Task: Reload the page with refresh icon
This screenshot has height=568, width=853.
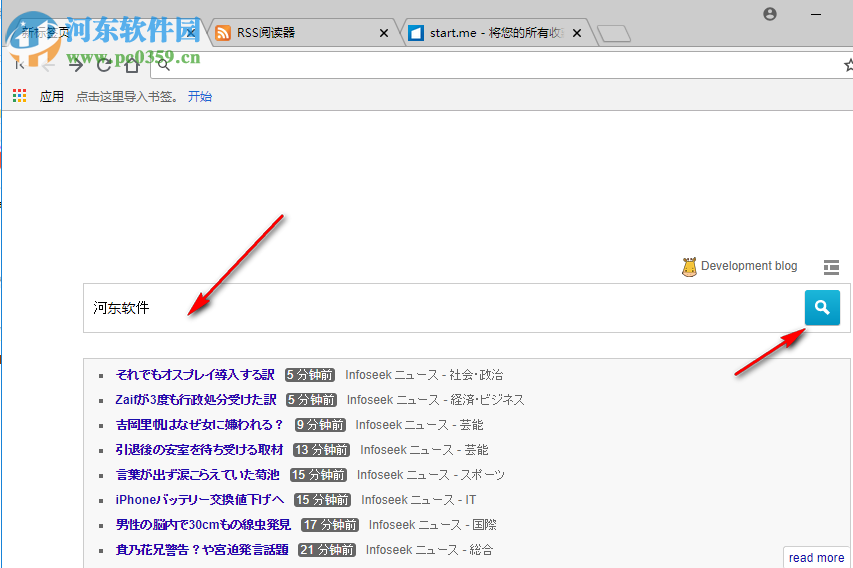Action: (x=104, y=66)
